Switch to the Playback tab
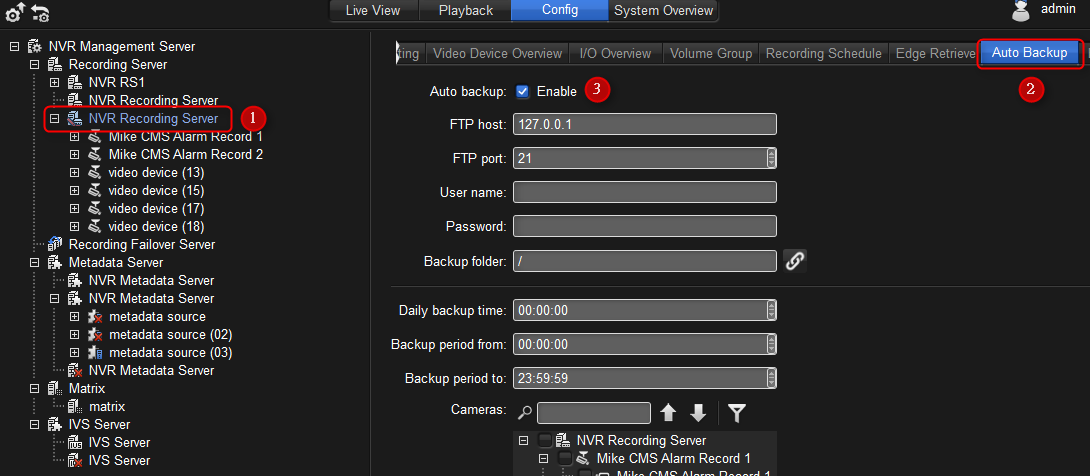 465,11
